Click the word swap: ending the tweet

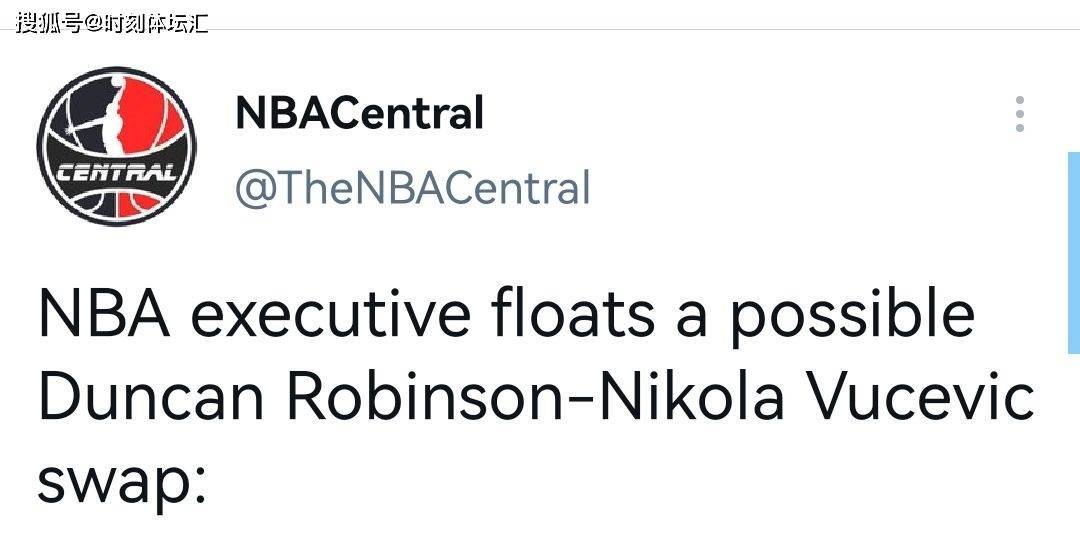[122, 482]
